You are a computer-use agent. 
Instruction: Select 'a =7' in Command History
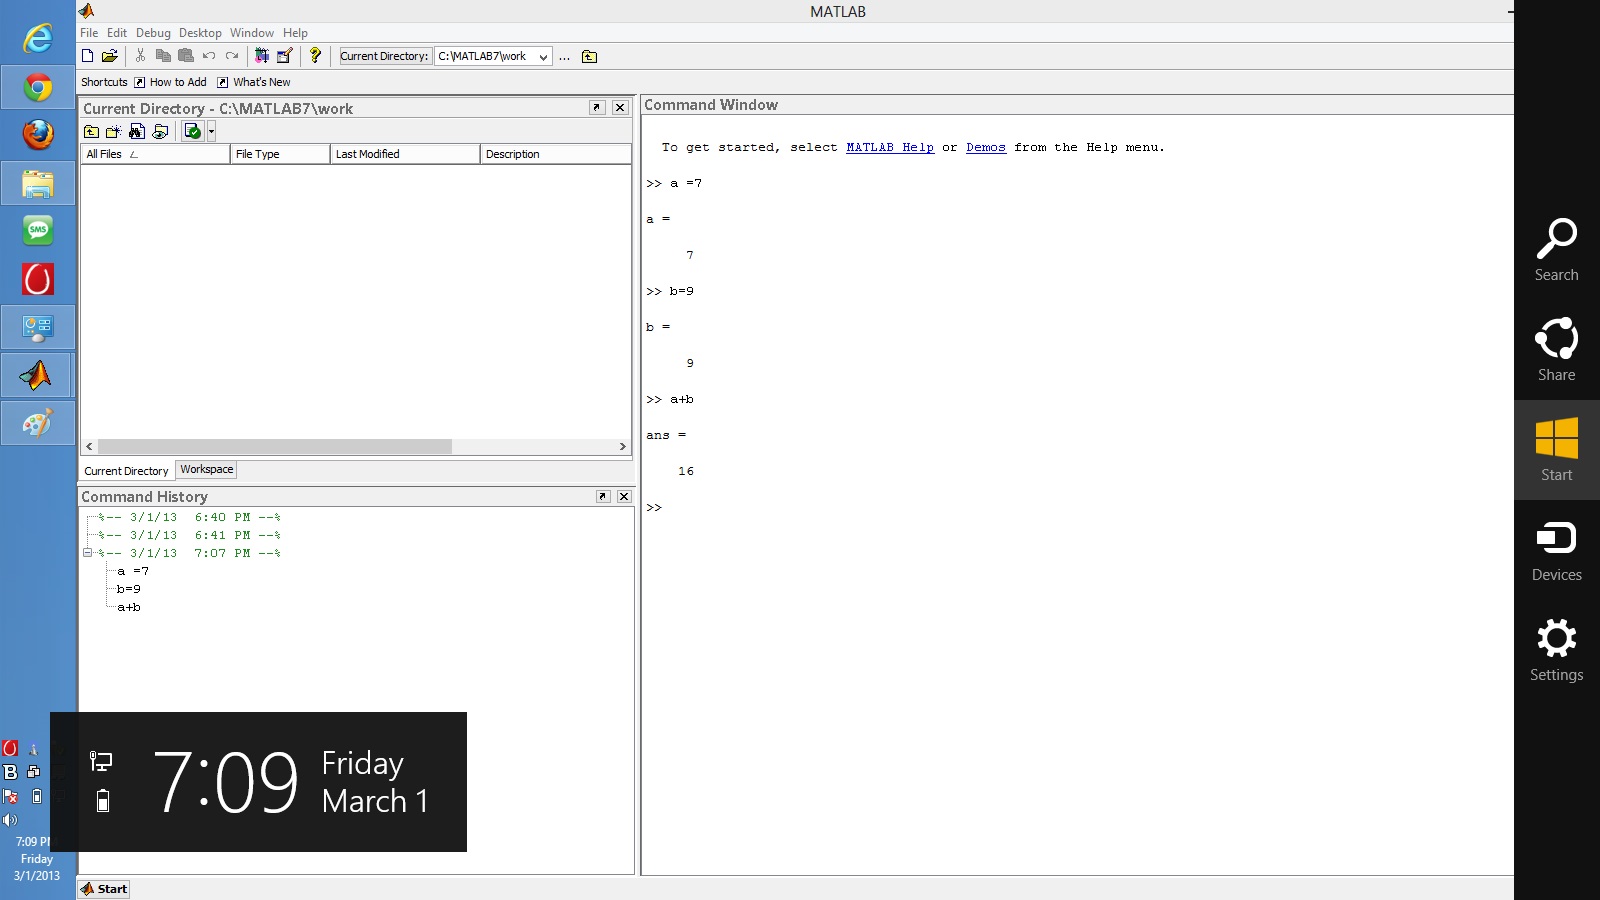point(133,571)
